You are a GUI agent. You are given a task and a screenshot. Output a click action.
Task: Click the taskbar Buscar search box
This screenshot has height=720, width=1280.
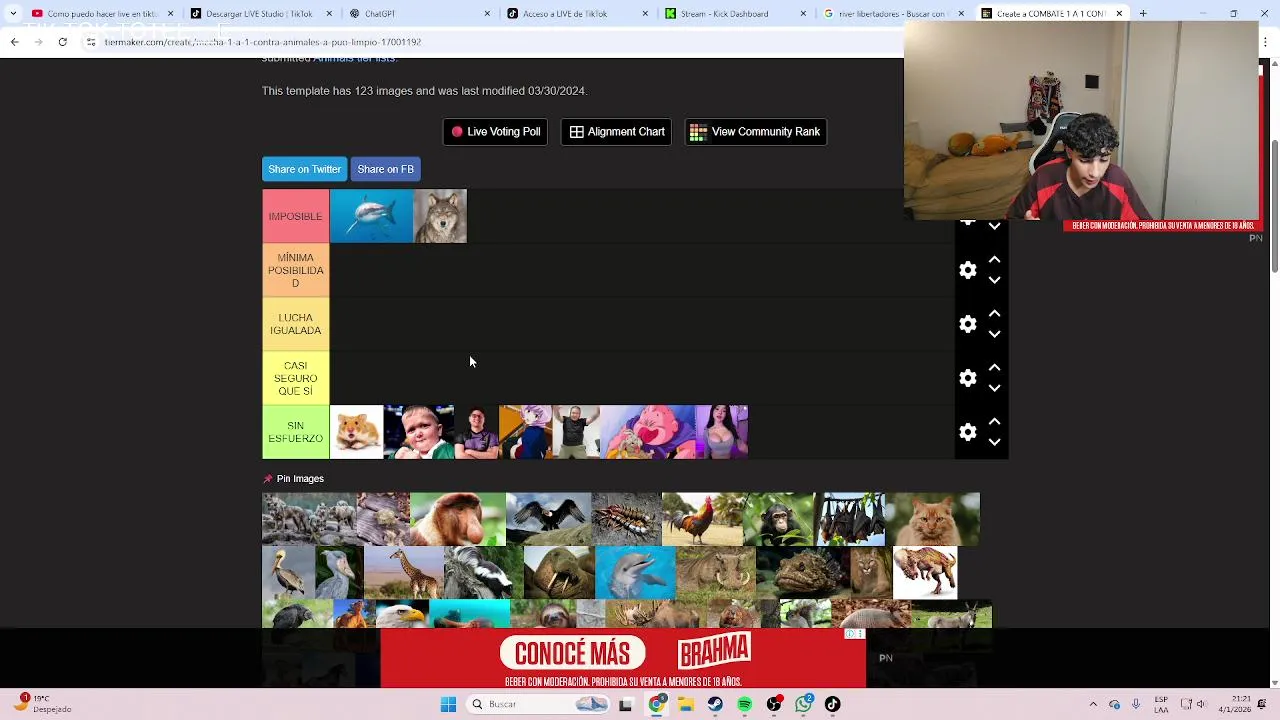[x=539, y=704]
